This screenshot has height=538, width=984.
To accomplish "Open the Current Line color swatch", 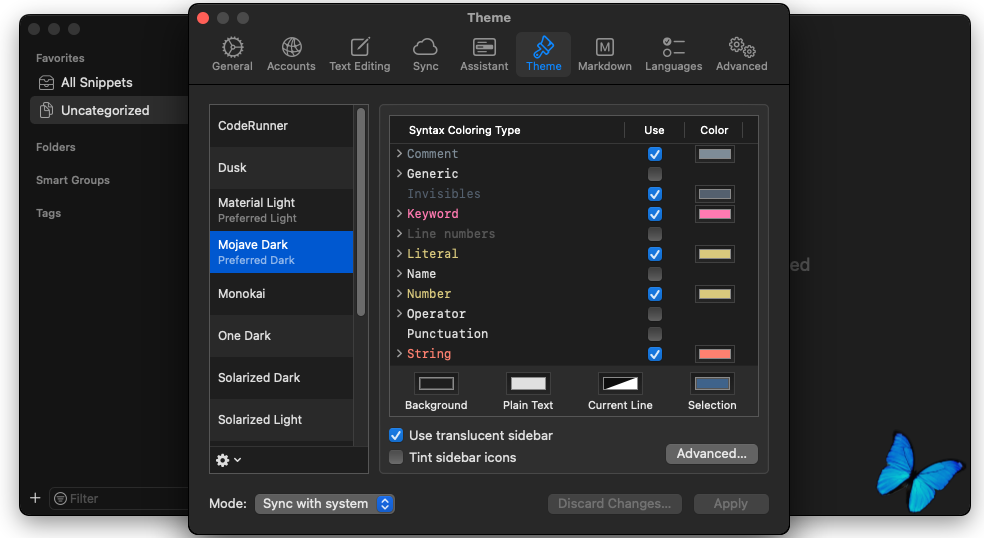I will 620,384.
